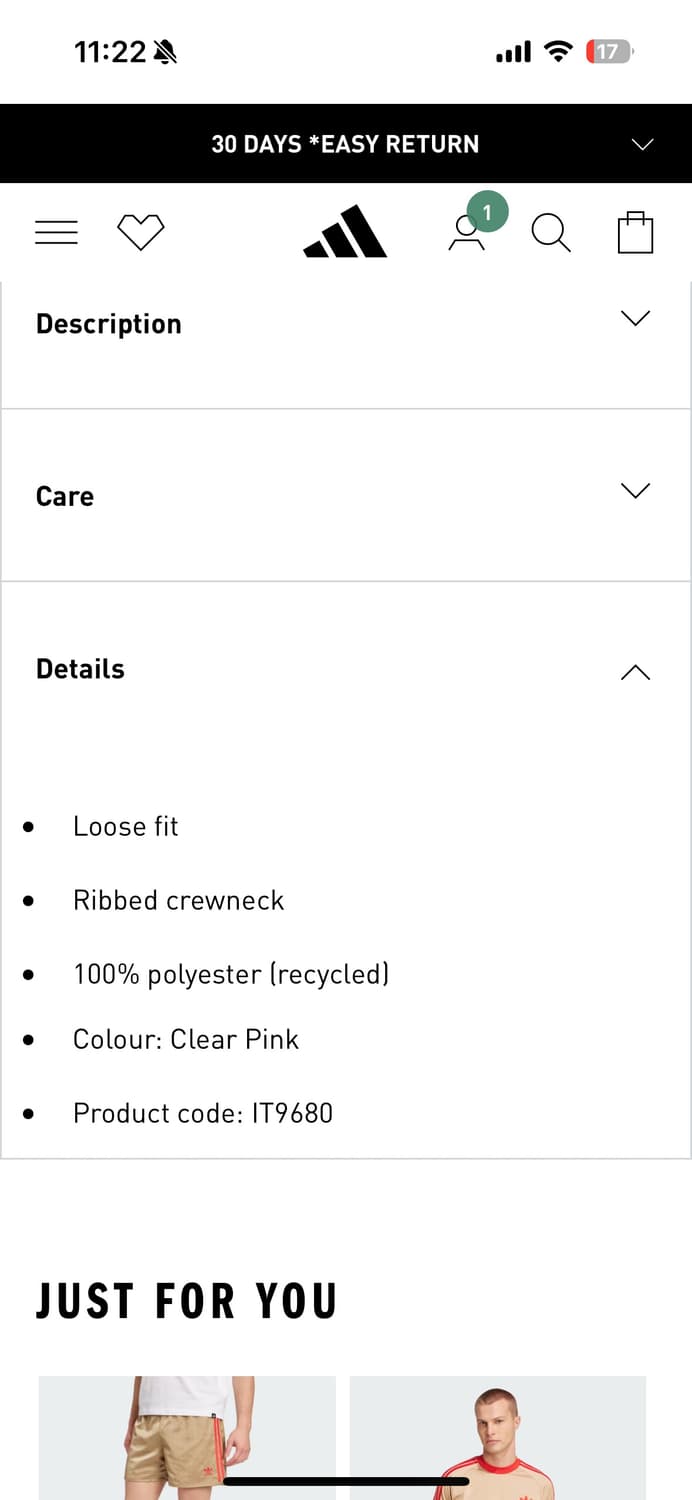This screenshot has height=1500, width=692.
Task: Collapse the Details section chevron
Action: [635, 672]
